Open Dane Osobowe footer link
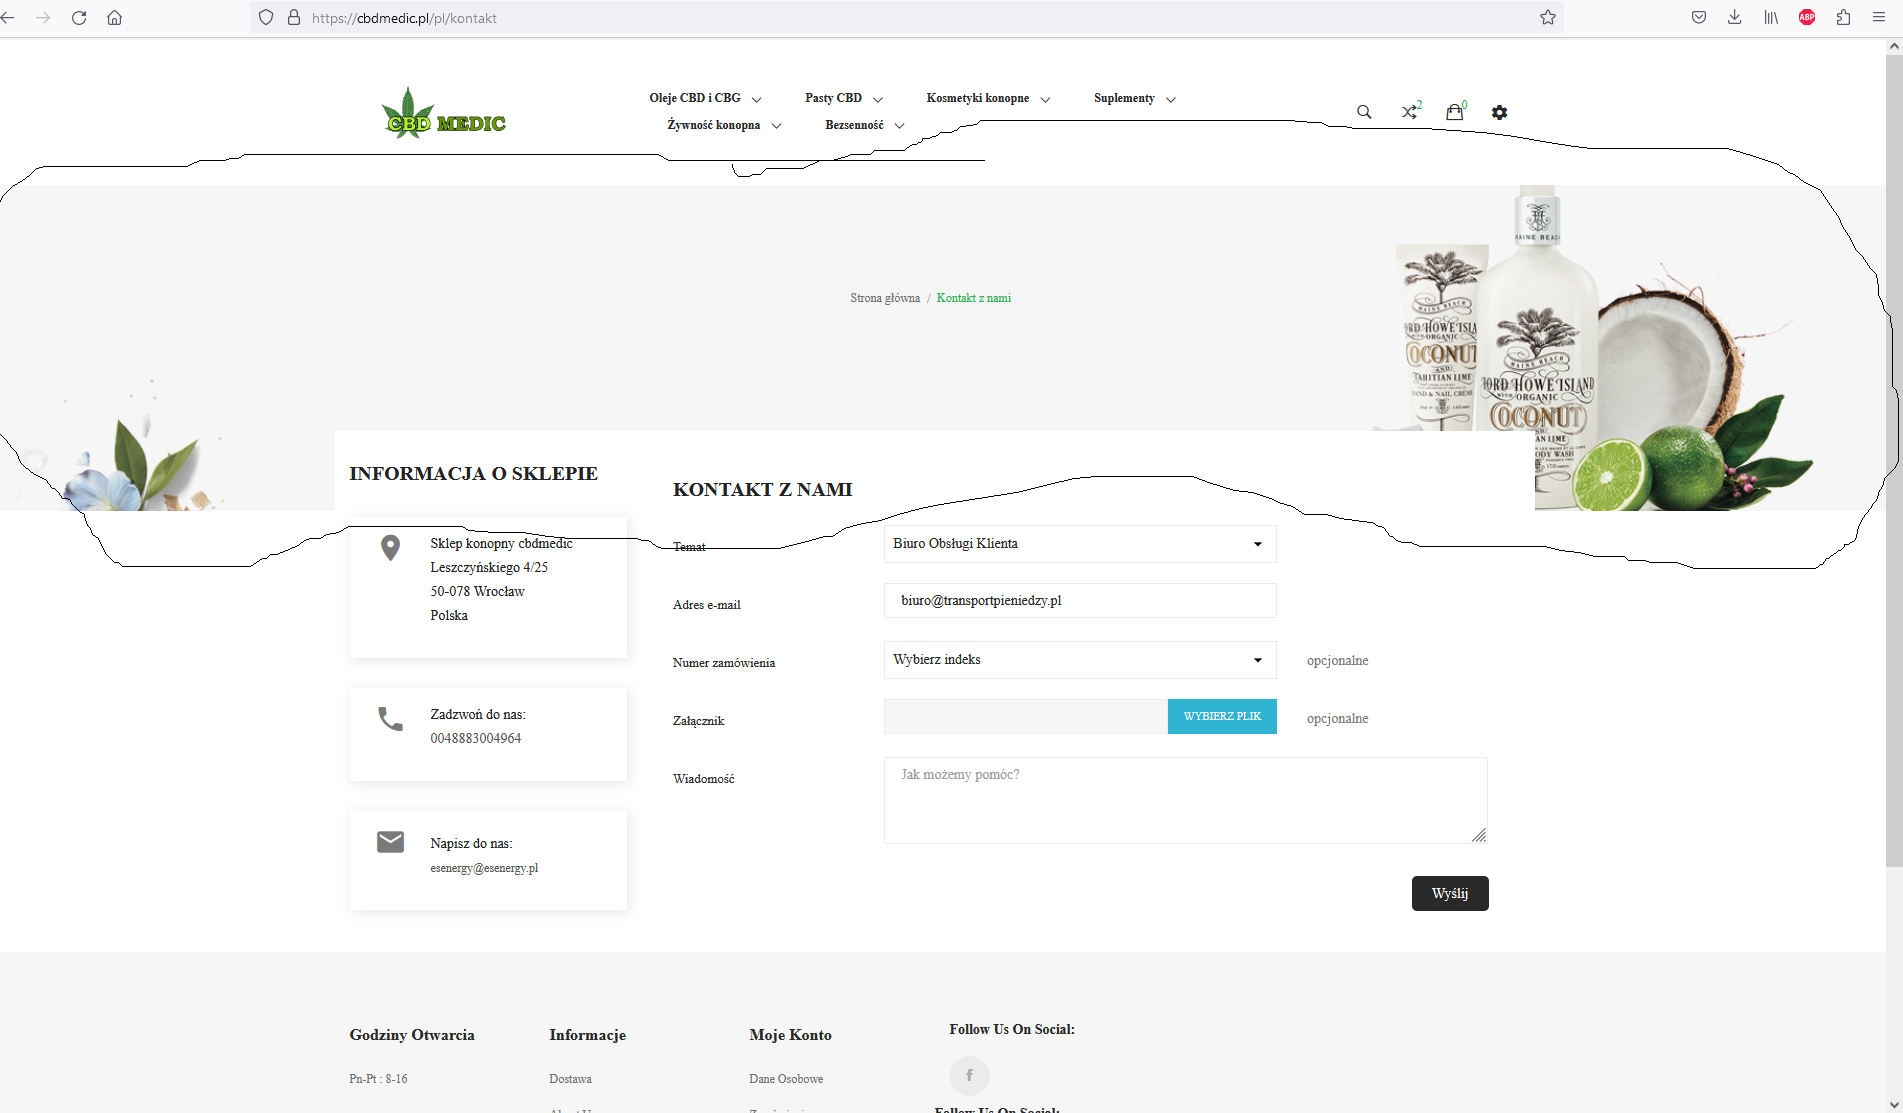The width and height of the screenshot is (1903, 1113). click(786, 1079)
